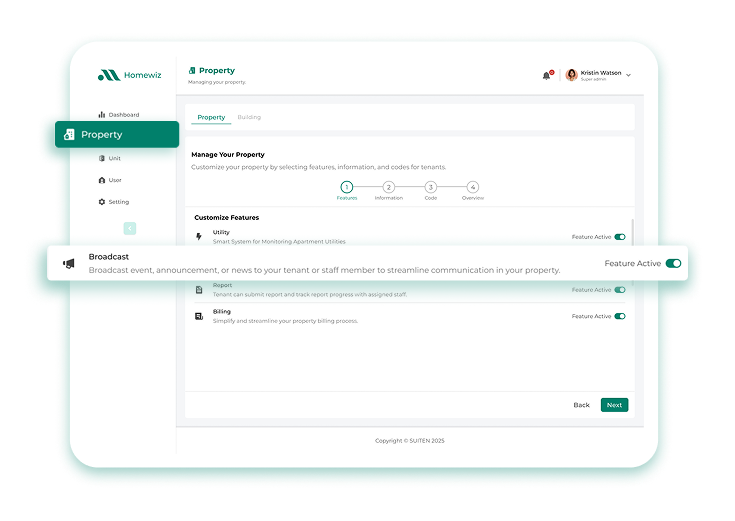
Task: Click the Copyright SUITEN 2025 footer text
Action: click(x=410, y=441)
